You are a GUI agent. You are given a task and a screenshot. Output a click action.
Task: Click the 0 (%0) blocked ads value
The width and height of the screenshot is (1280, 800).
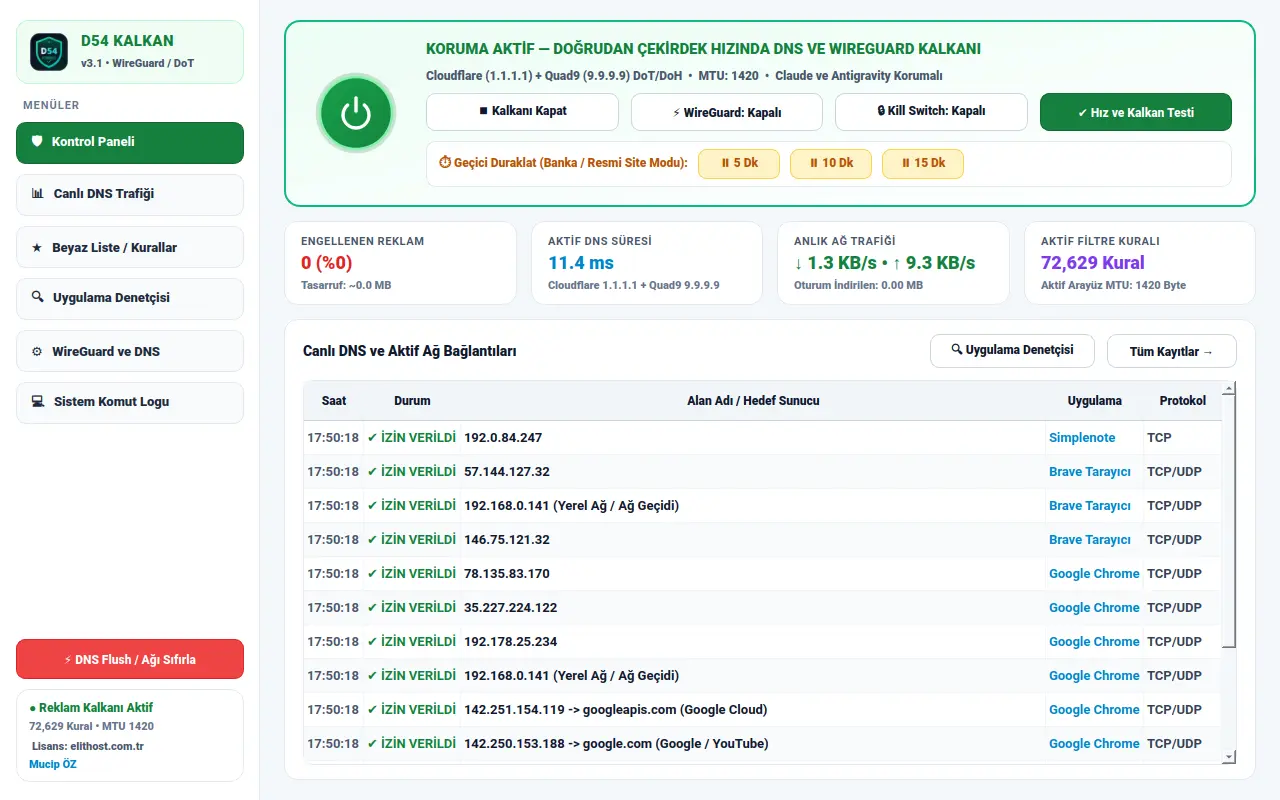tap(327, 263)
